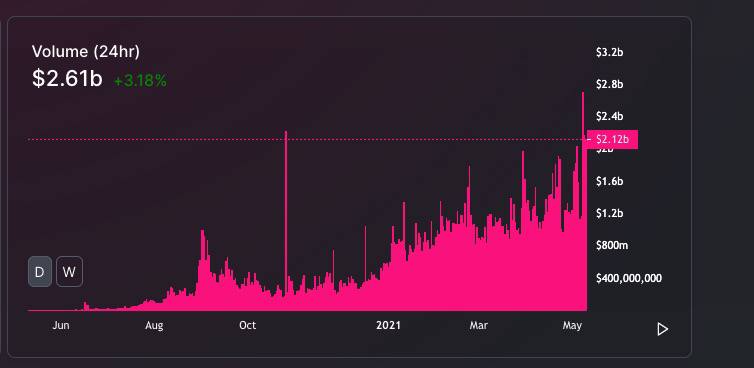Click the $2.4b axis label
This screenshot has height=368, width=754.
[609, 116]
